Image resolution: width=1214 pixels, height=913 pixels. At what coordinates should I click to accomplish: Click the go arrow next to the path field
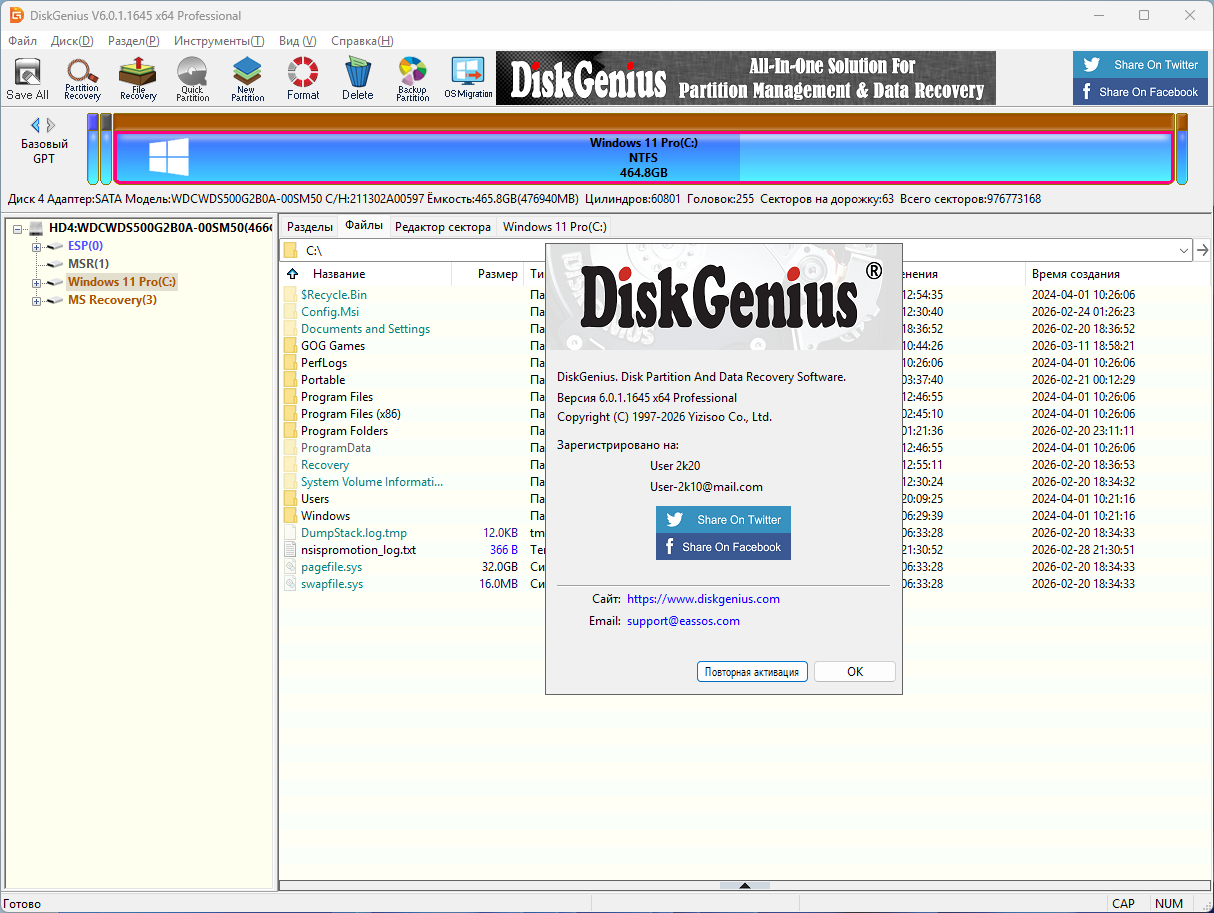1203,250
